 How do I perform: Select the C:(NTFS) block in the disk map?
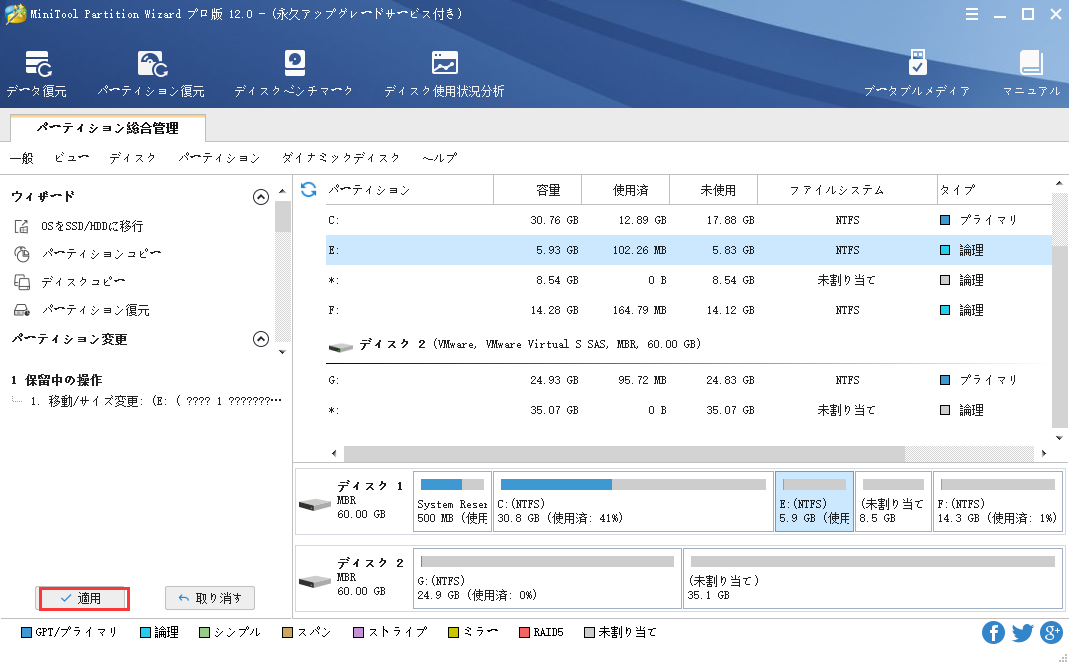click(x=633, y=502)
